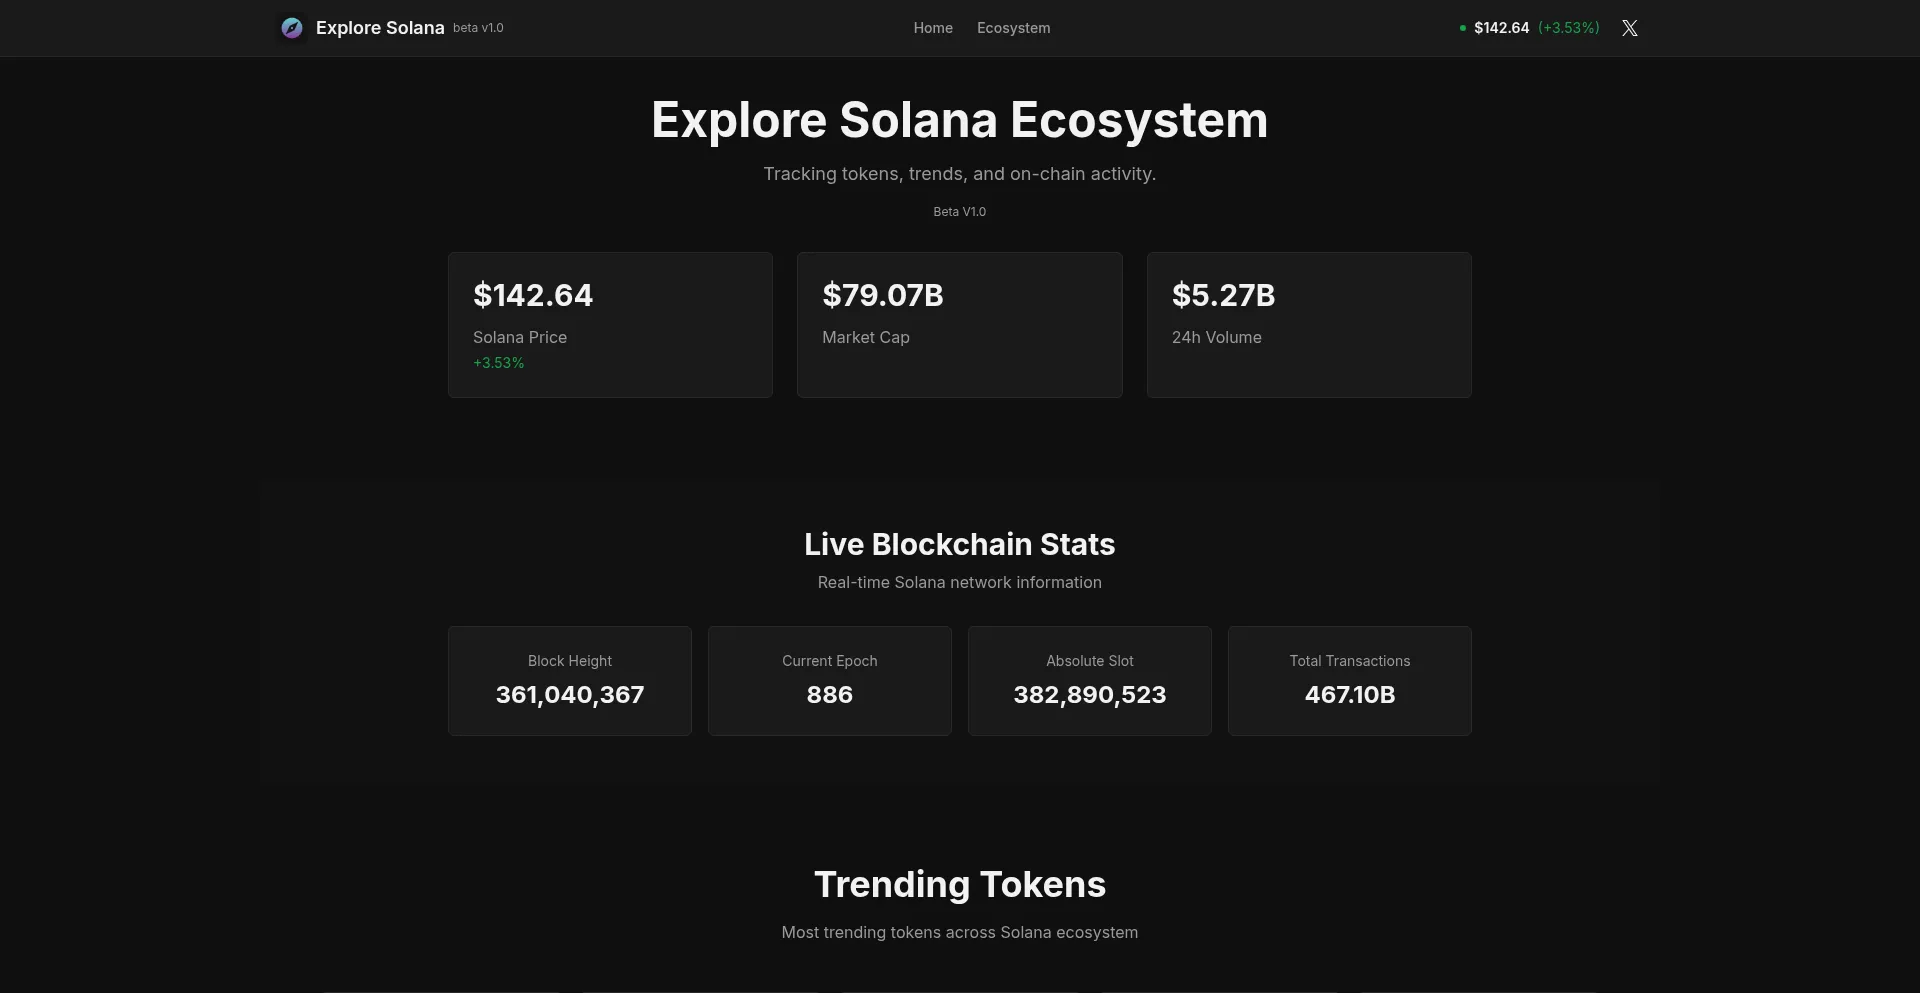Open the X (Twitter) icon link
The image size is (1920, 993).
tap(1630, 28)
